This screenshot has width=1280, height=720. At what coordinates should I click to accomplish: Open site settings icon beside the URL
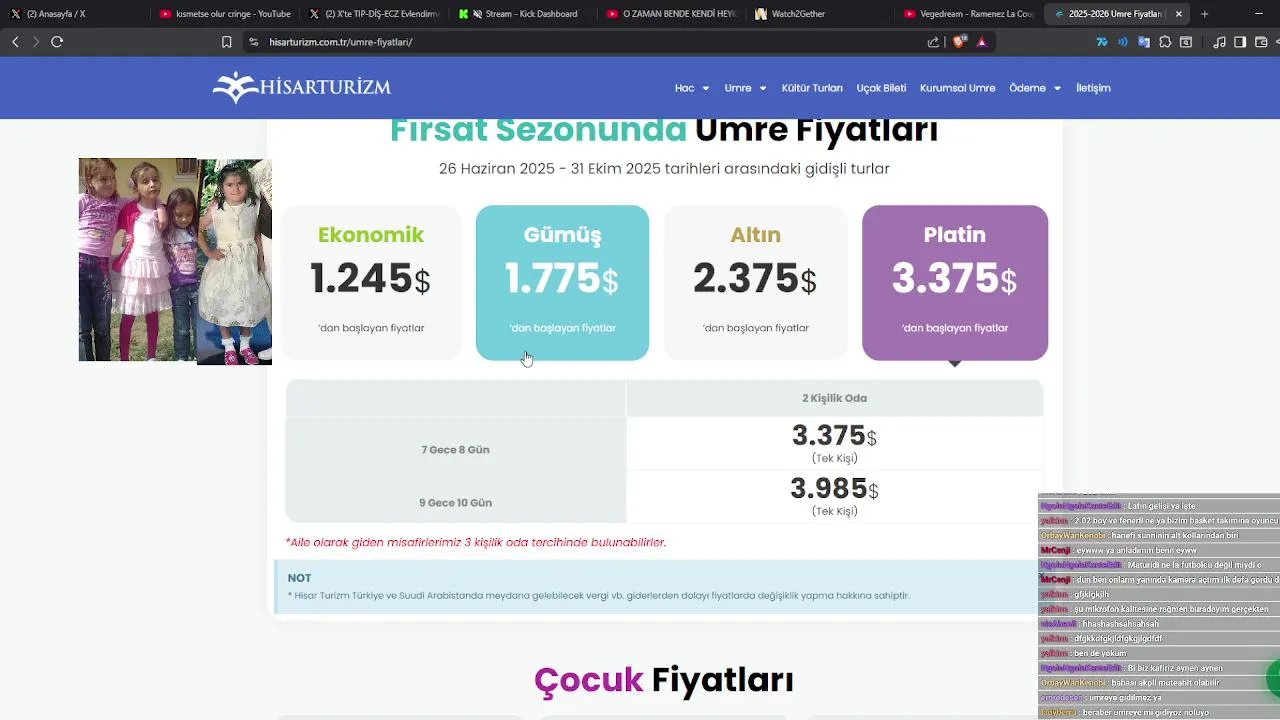254,42
